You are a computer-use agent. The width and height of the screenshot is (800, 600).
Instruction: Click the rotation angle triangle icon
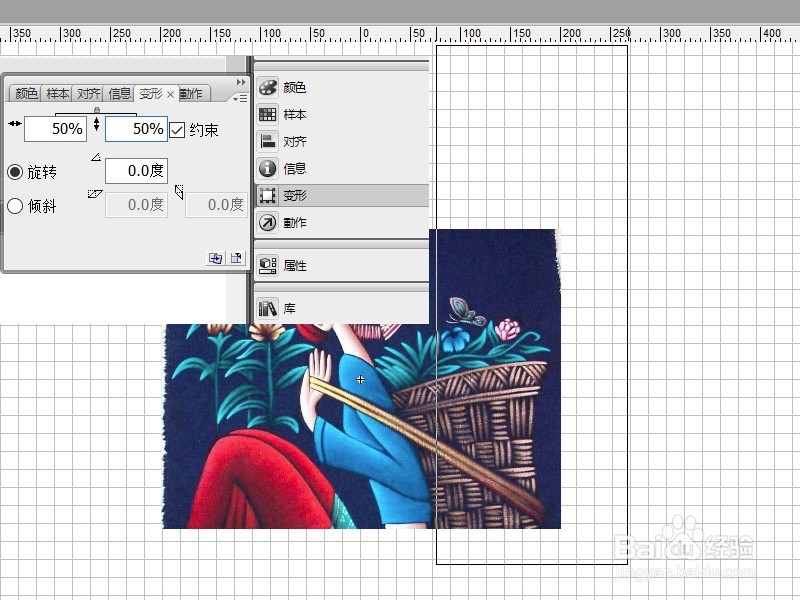96,157
